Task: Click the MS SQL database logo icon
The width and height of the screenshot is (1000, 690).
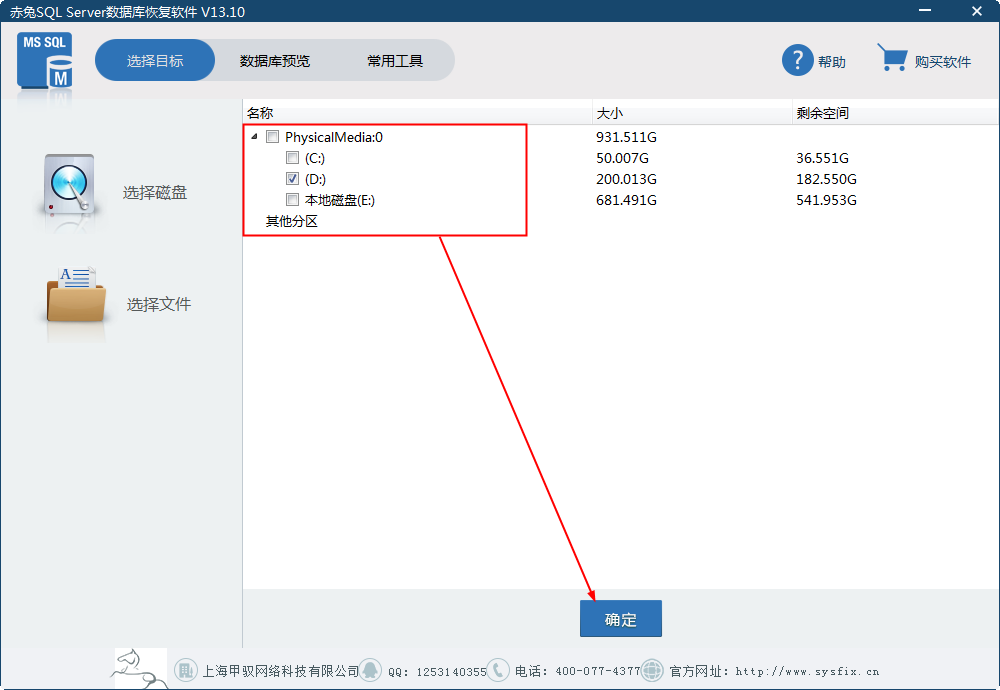Action: point(45,61)
